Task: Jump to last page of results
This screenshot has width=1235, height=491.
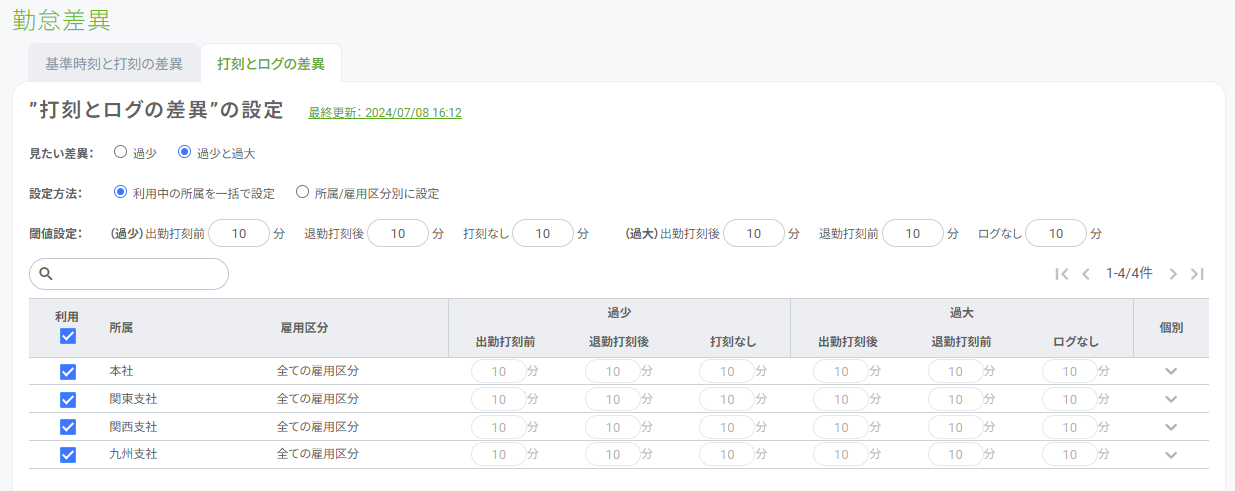Action: click(1197, 274)
